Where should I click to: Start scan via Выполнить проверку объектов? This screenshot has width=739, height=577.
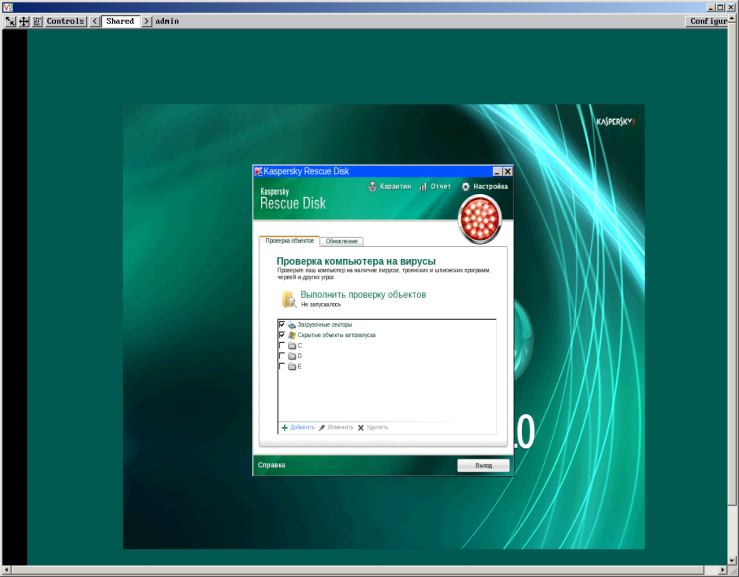pyautogui.click(x=363, y=295)
